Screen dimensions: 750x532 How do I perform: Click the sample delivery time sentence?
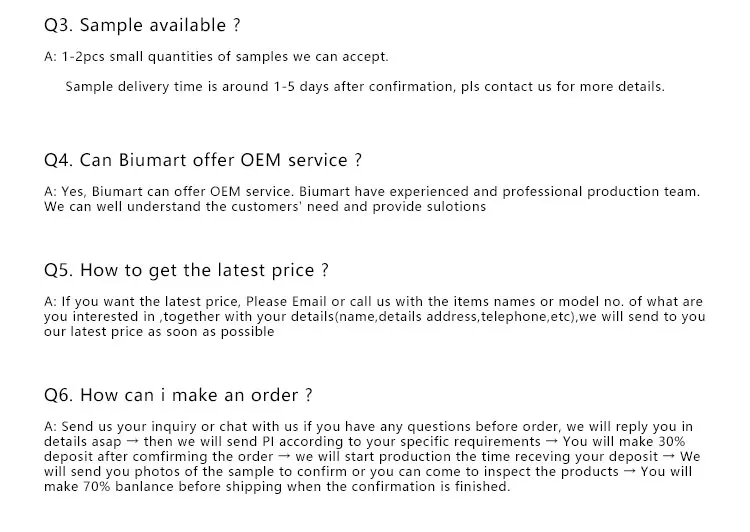[x=365, y=87]
